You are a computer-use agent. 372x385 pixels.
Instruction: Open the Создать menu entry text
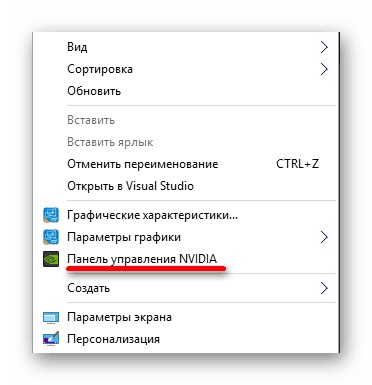(x=88, y=288)
